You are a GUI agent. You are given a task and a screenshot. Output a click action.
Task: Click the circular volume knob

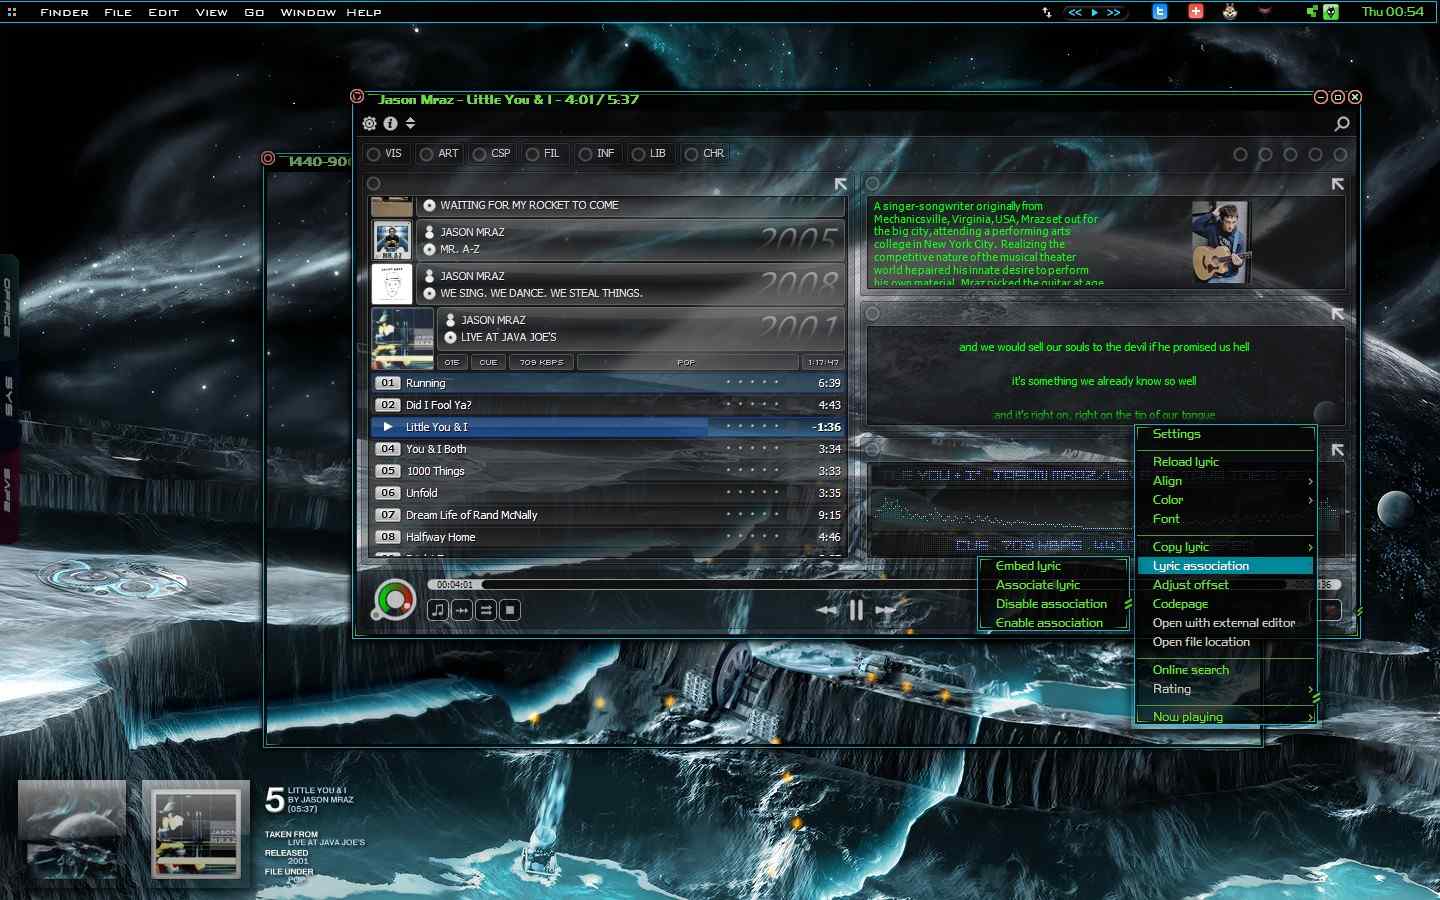pos(395,601)
